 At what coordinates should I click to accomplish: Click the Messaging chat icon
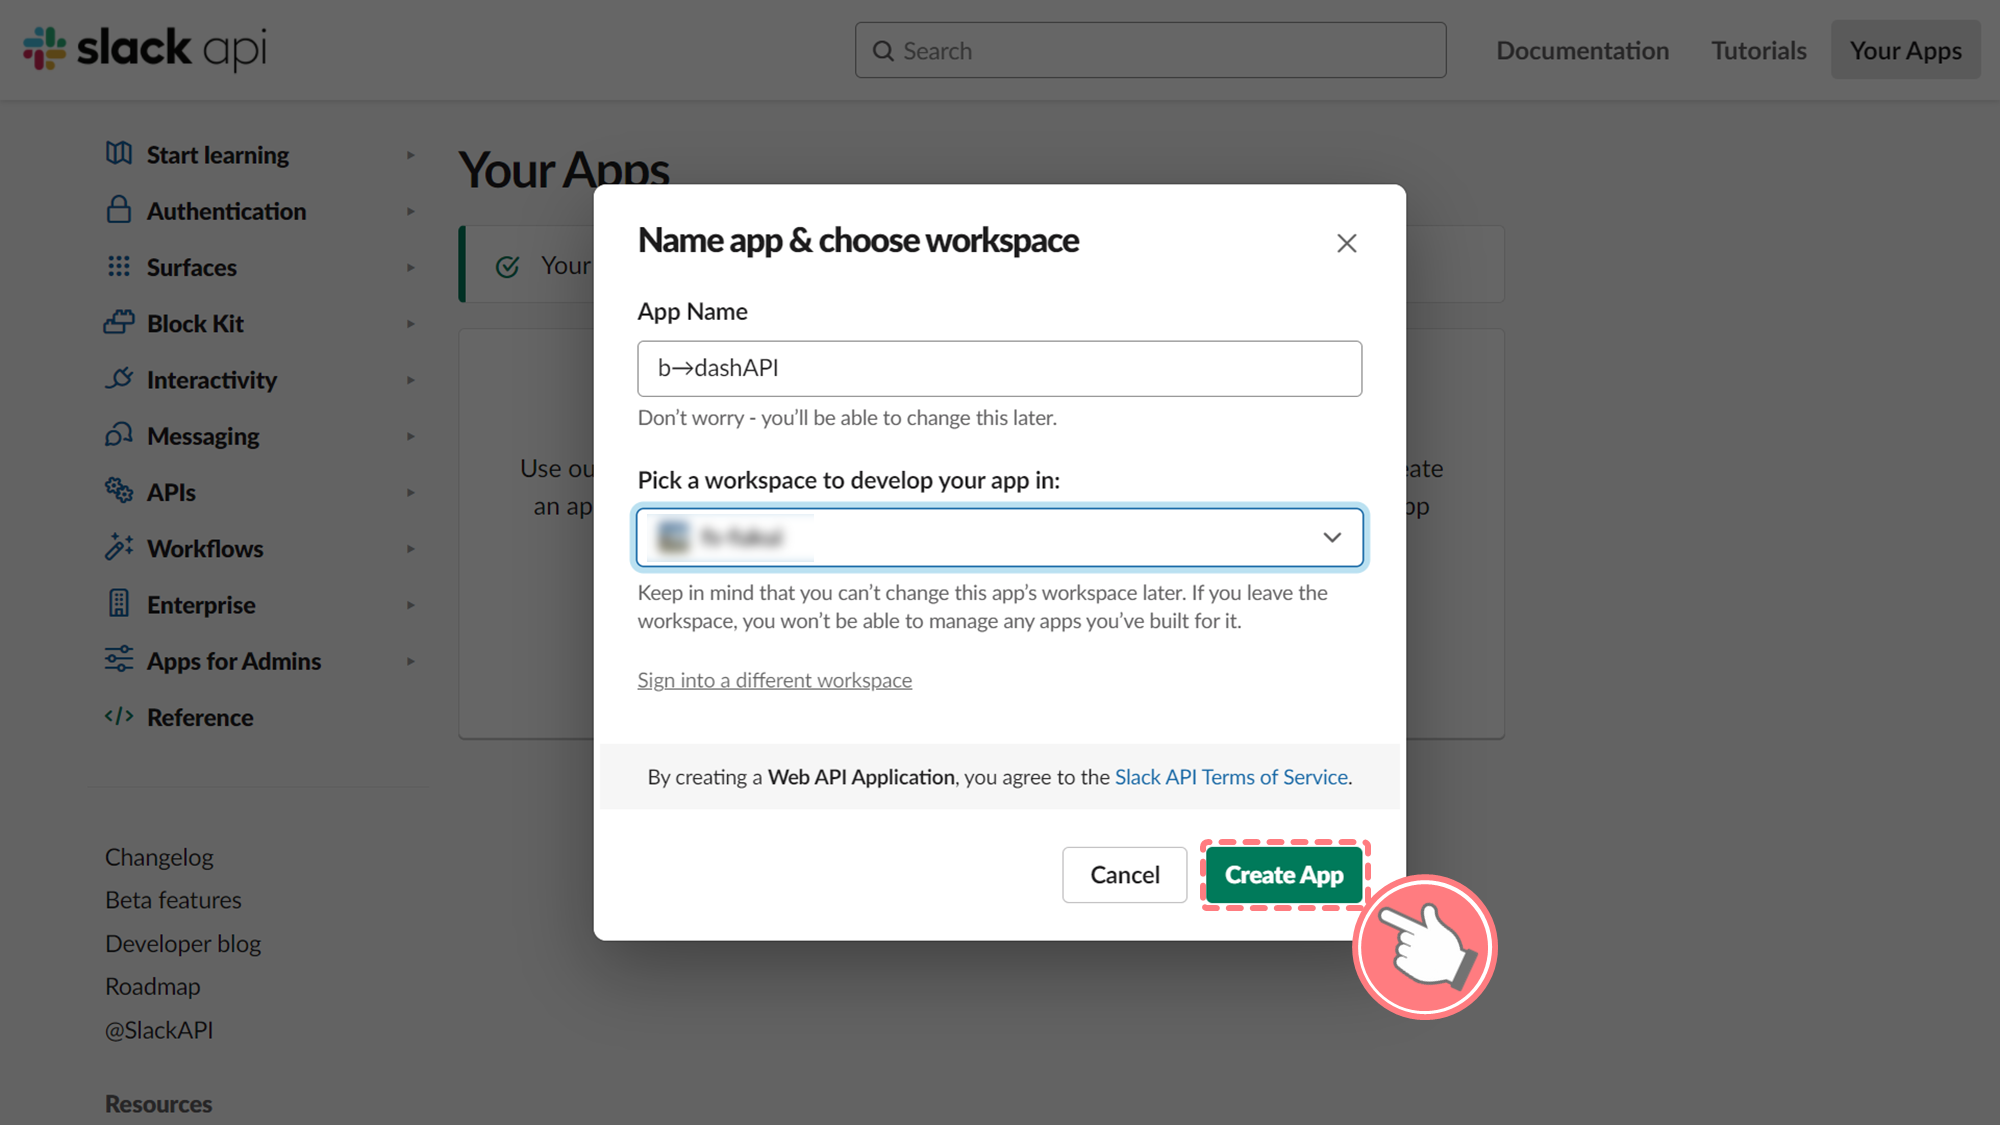119,435
